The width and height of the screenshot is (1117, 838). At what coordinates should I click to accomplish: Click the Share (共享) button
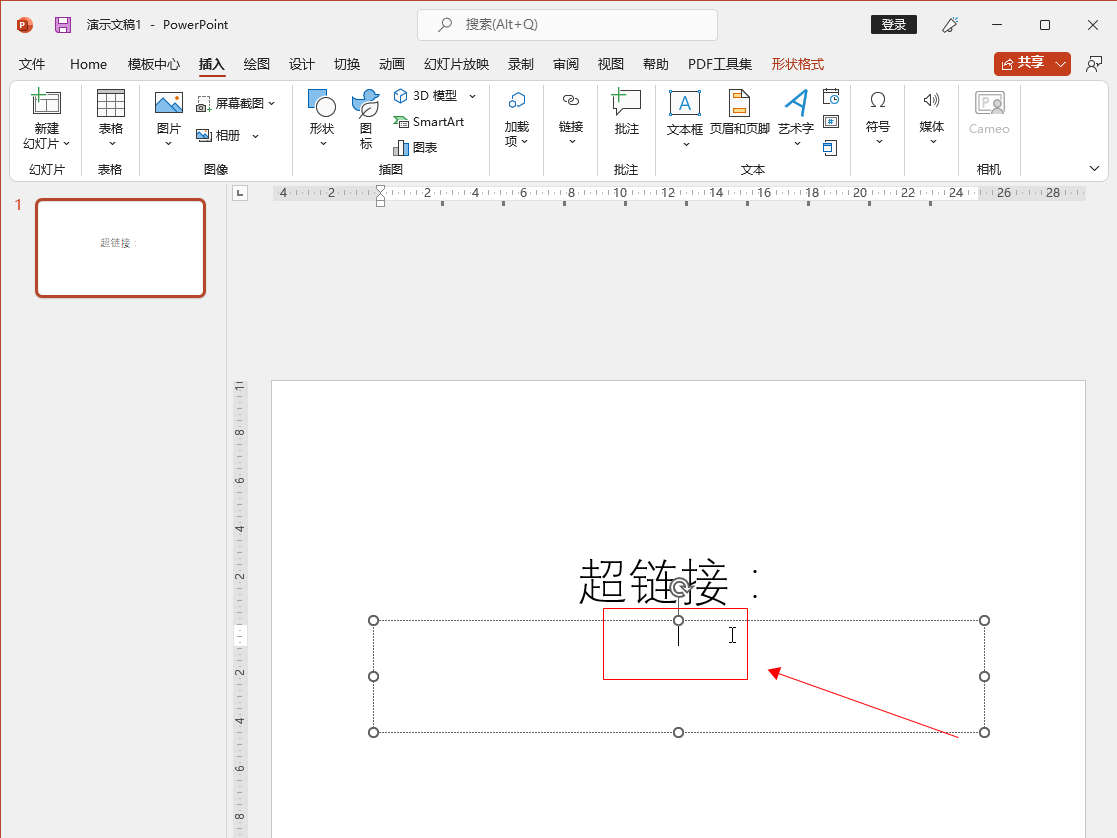(x=1022, y=63)
